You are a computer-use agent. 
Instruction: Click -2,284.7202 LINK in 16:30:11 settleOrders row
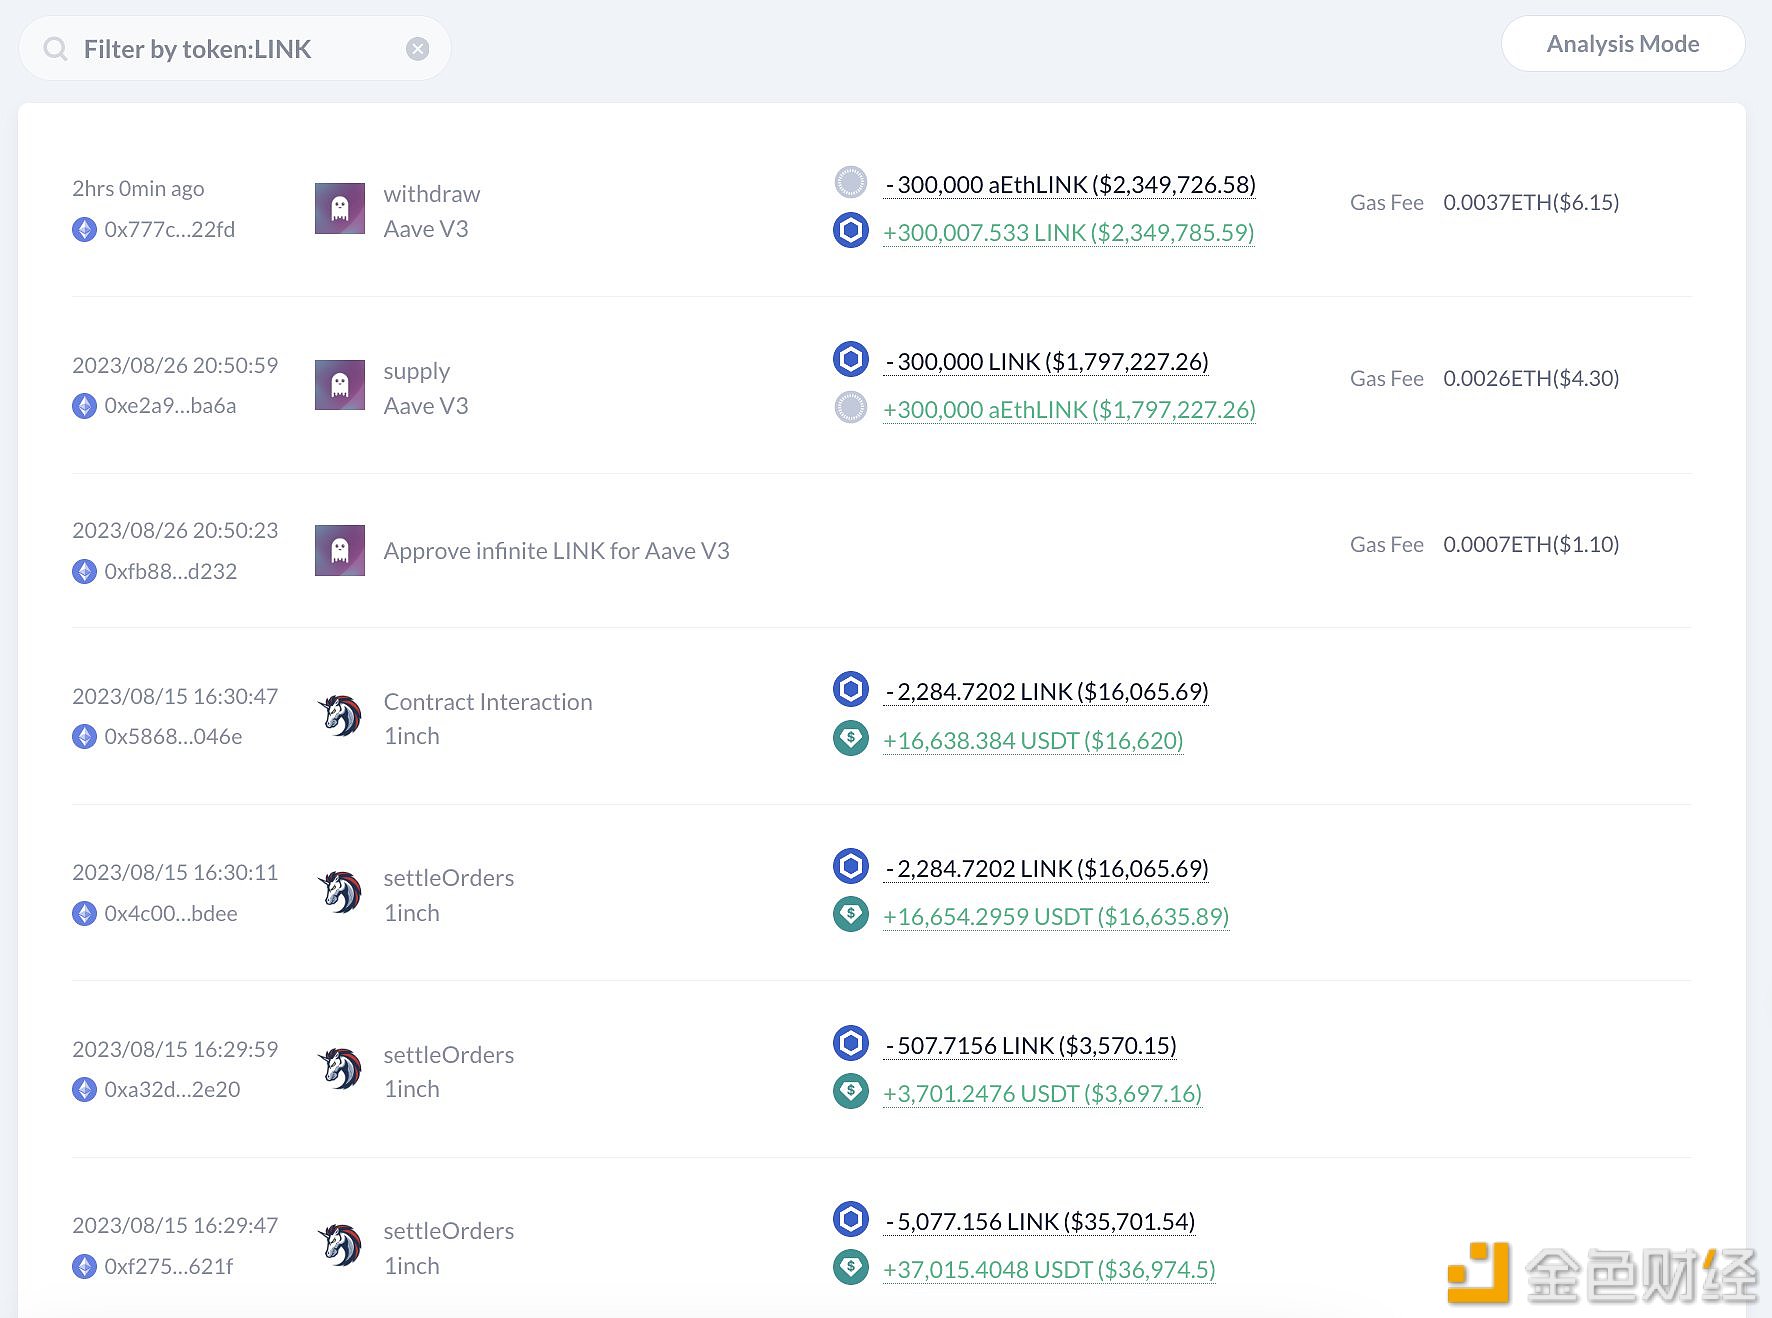click(1047, 869)
